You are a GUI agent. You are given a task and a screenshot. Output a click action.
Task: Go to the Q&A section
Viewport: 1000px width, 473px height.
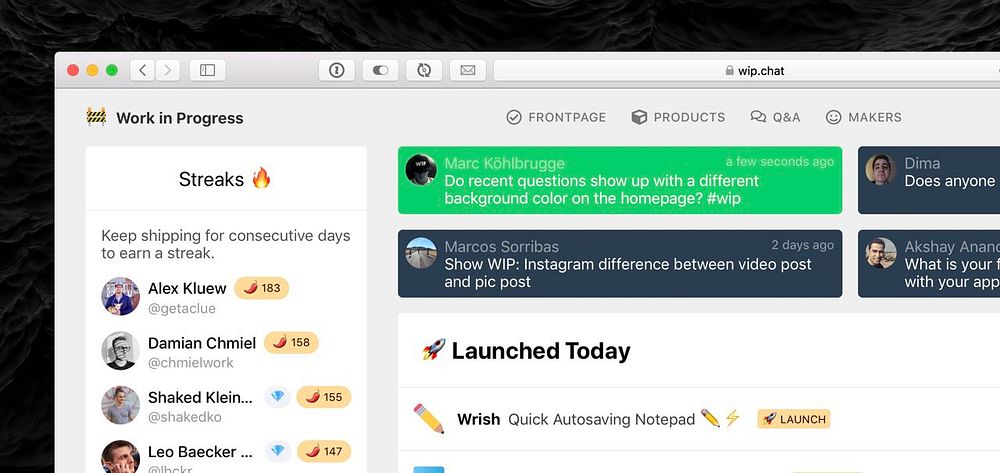[x=775, y=117]
